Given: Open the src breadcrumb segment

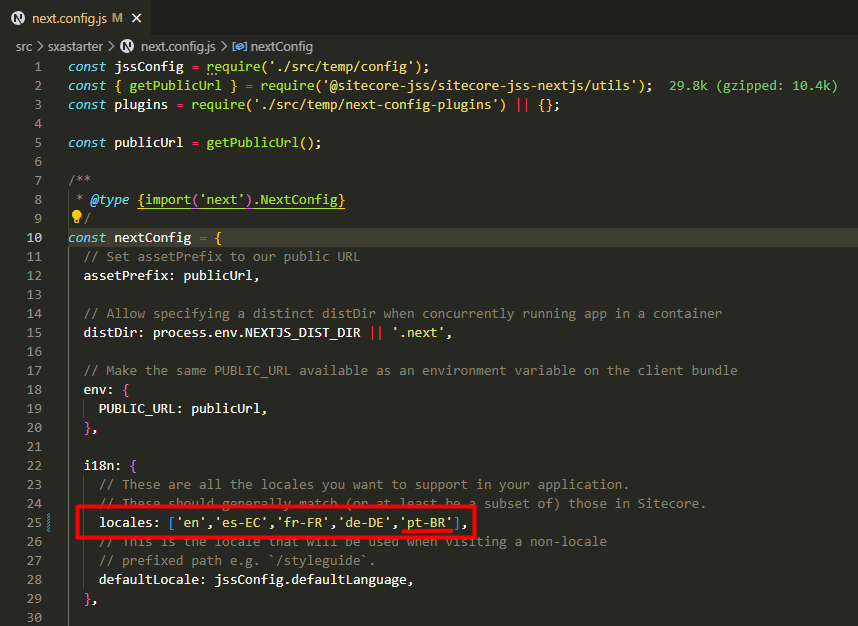Looking at the screenshot, I should tap(24, 47).
